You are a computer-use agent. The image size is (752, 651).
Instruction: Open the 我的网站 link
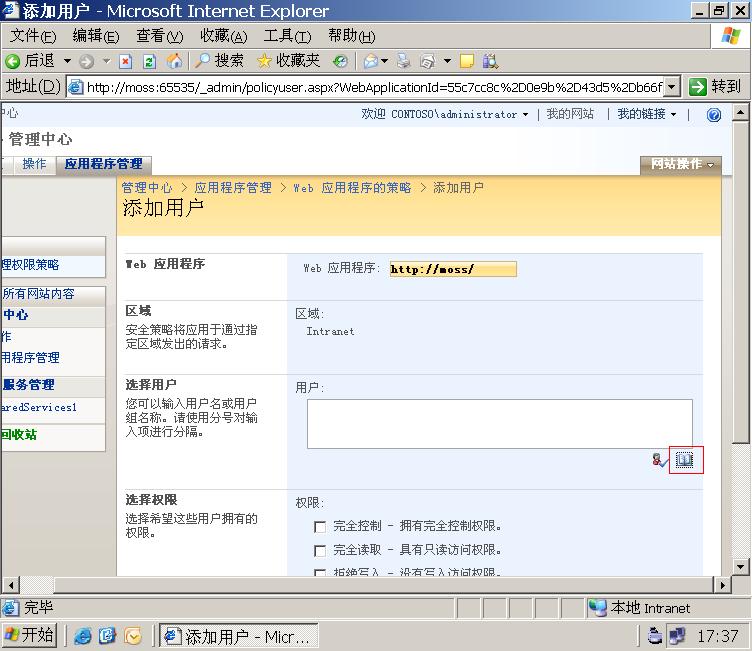pyautogui.click(x=570, y=115)
